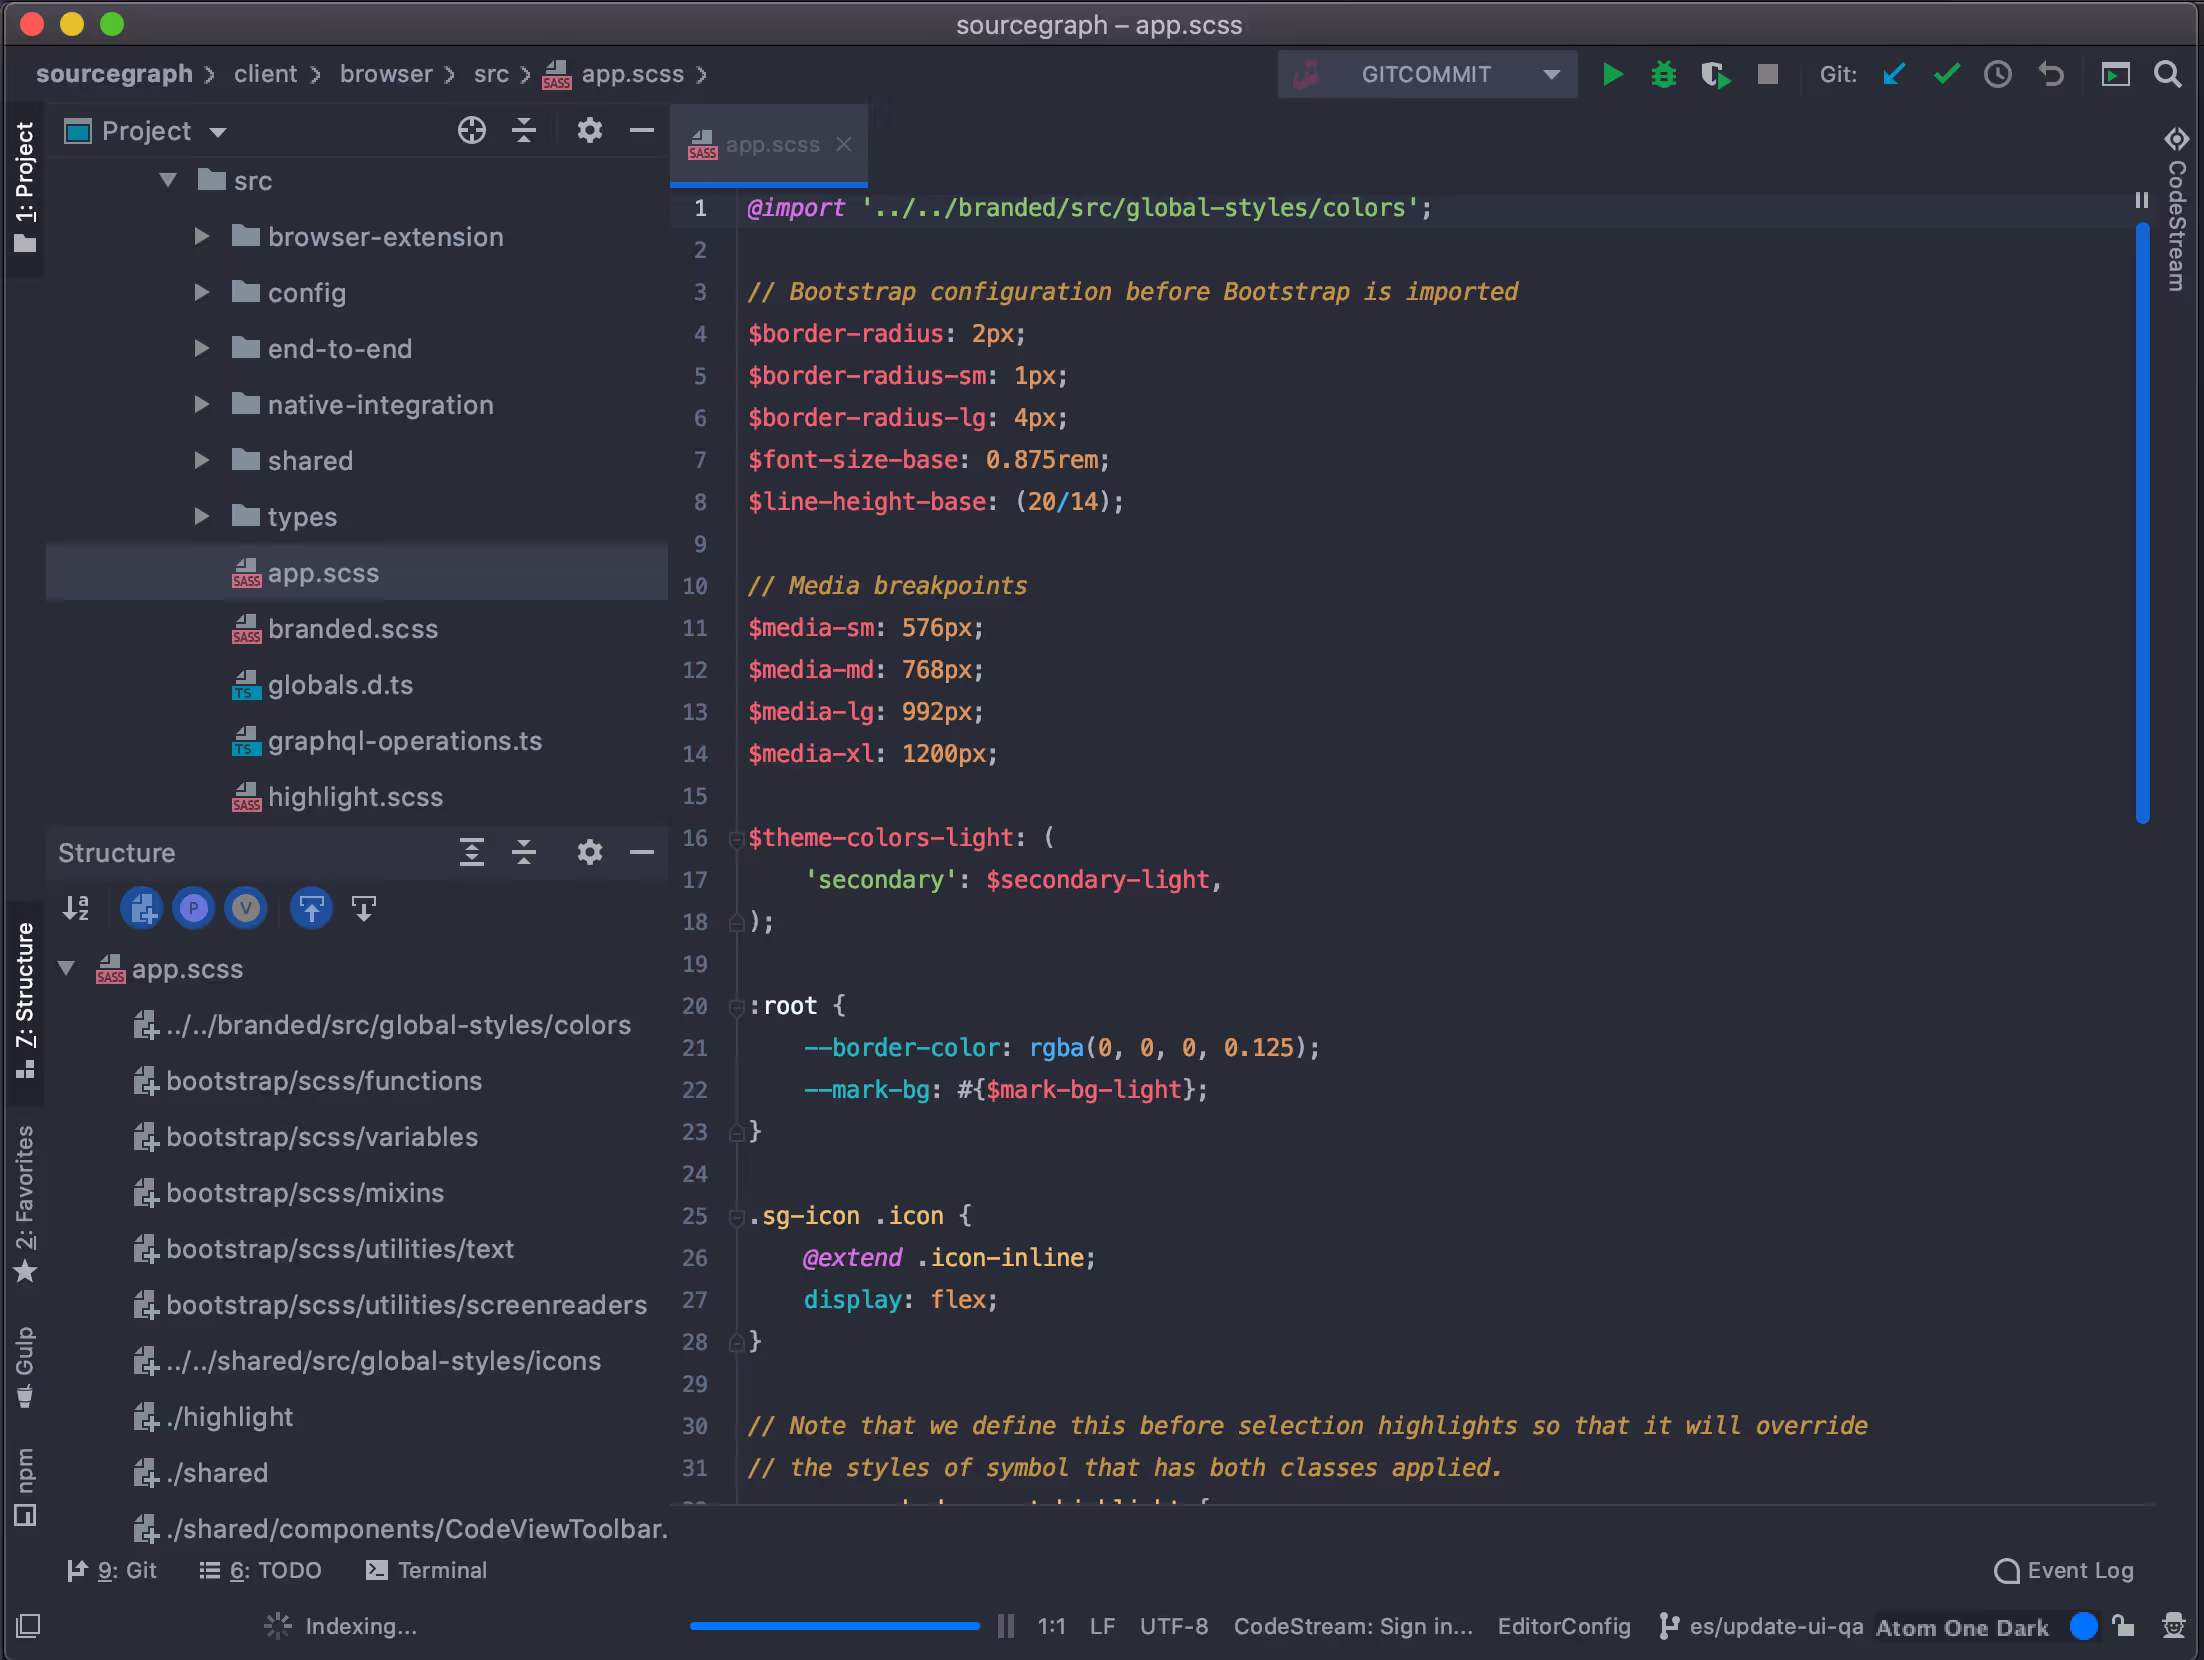The image size is (2204, 1660).
Task: Open the Event Log
Action: [x=2064, y=1571]
